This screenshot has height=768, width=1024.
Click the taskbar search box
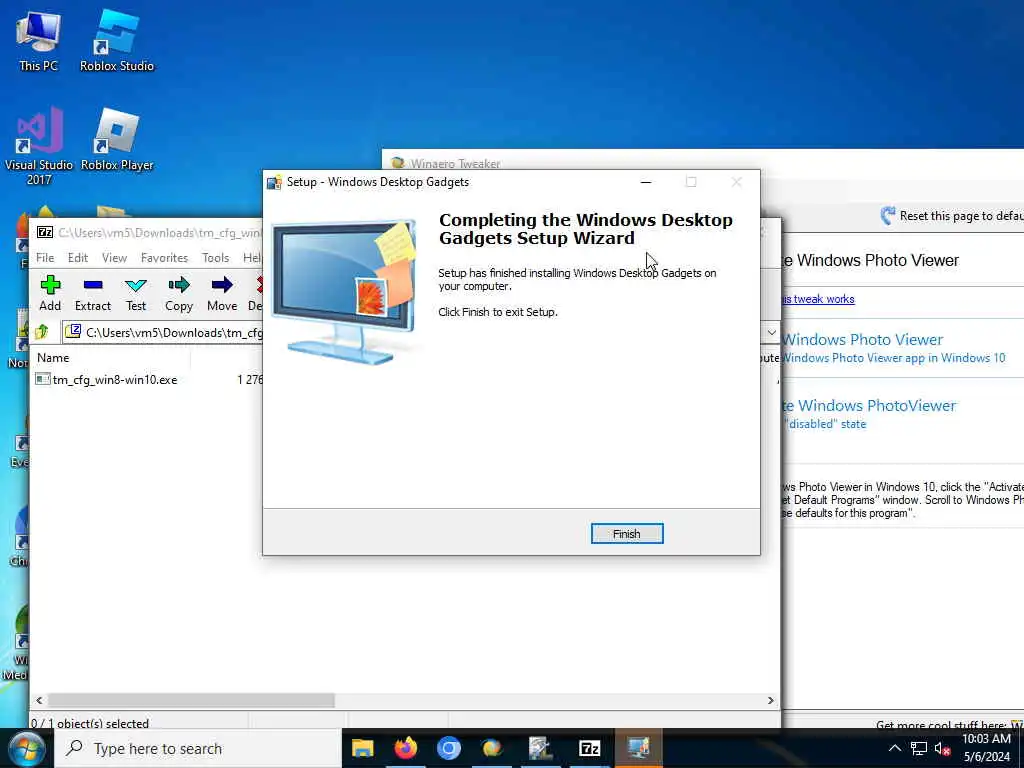[x=198, y=749]
